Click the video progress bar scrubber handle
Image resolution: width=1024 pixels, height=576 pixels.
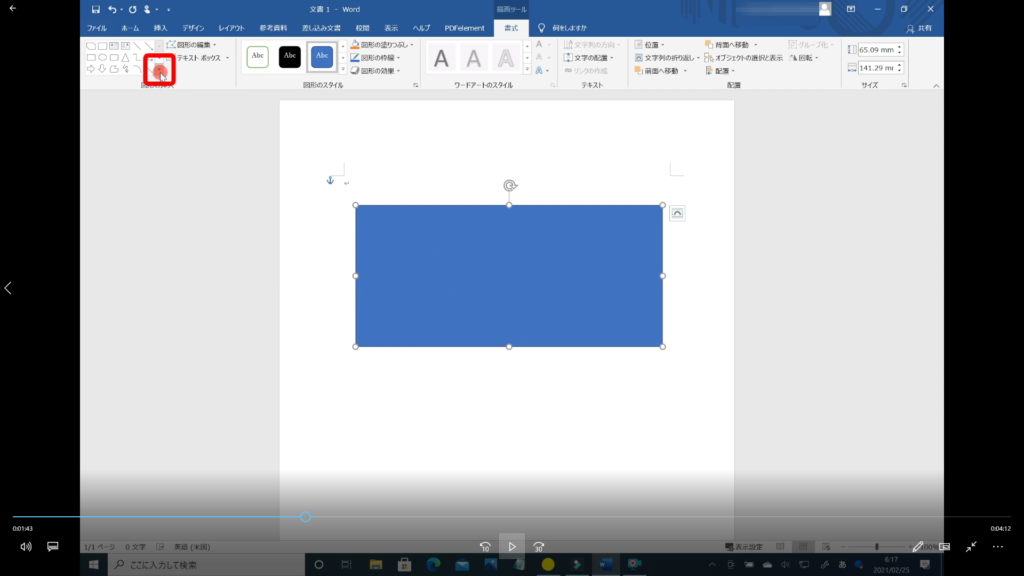[306, 517]
